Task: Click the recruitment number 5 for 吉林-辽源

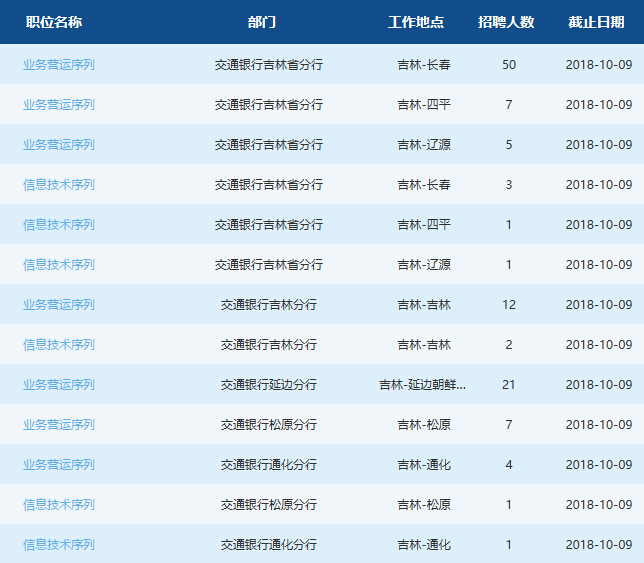Action: tap(509, 145)
